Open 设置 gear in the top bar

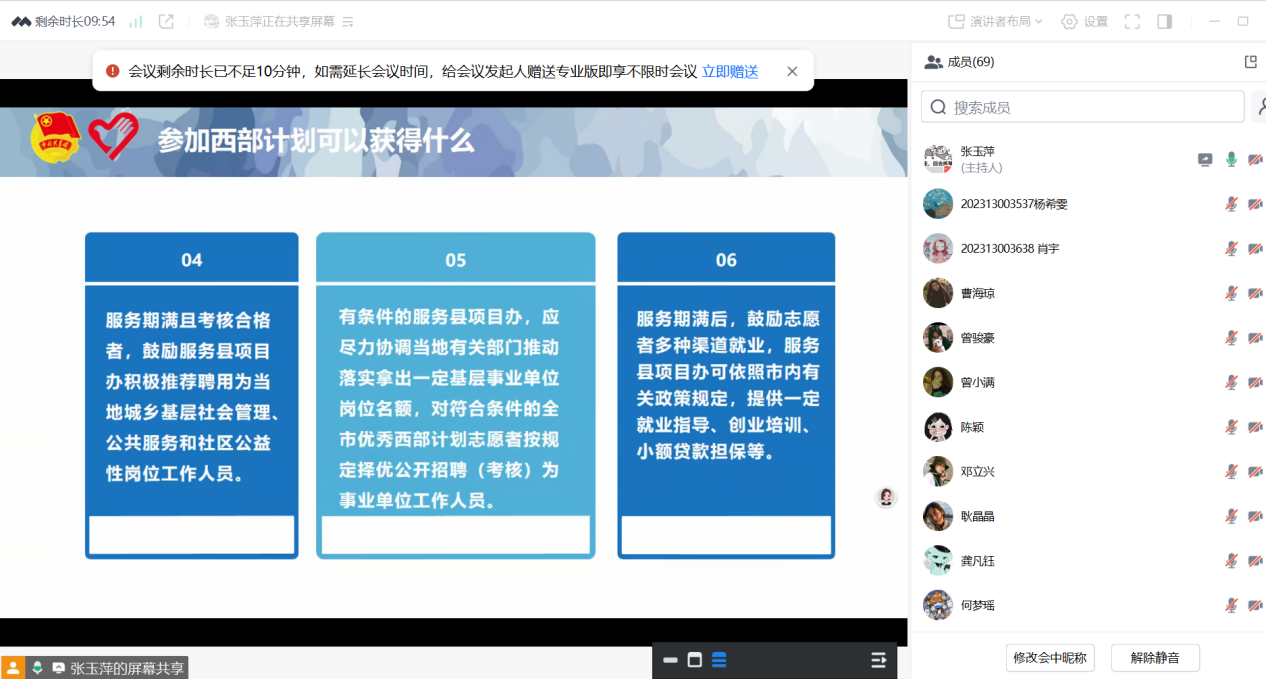(1085, 21)
